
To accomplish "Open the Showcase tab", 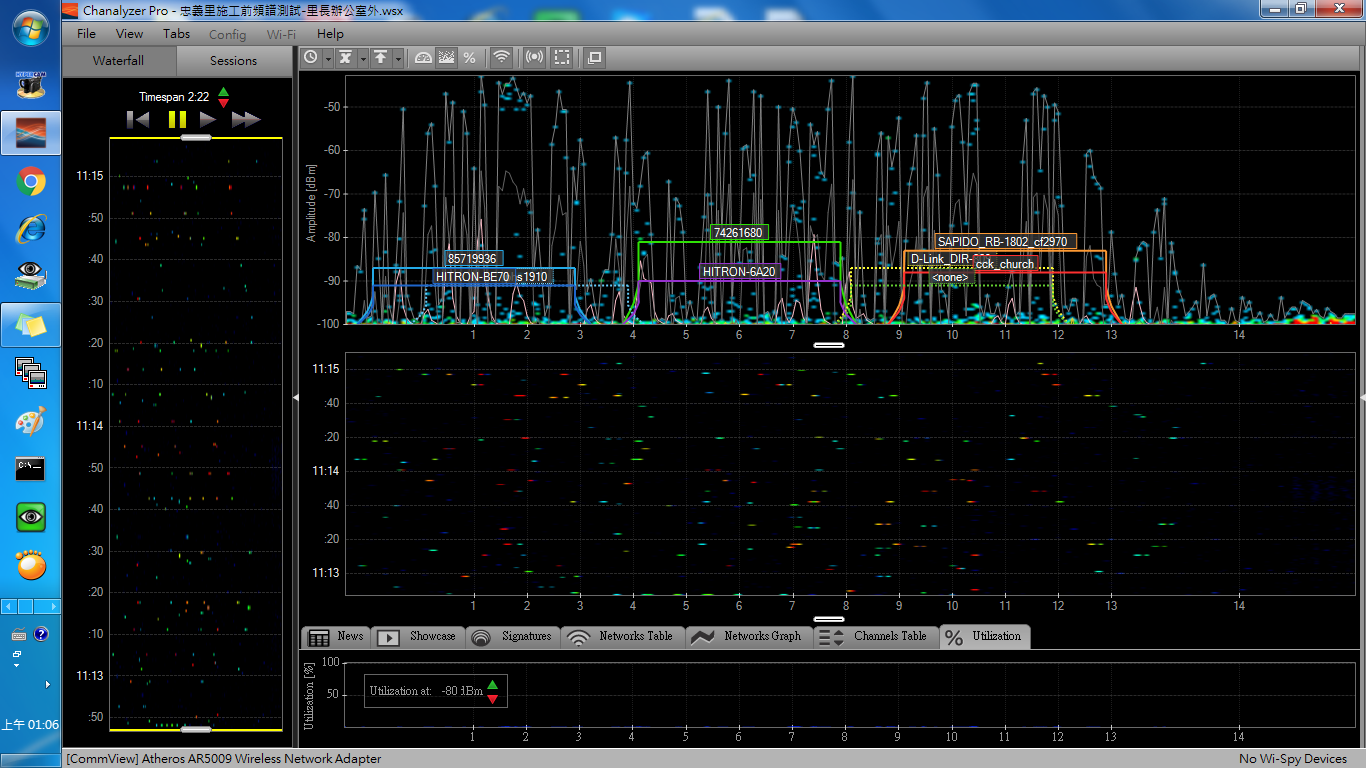I will [x=417, y=637].
